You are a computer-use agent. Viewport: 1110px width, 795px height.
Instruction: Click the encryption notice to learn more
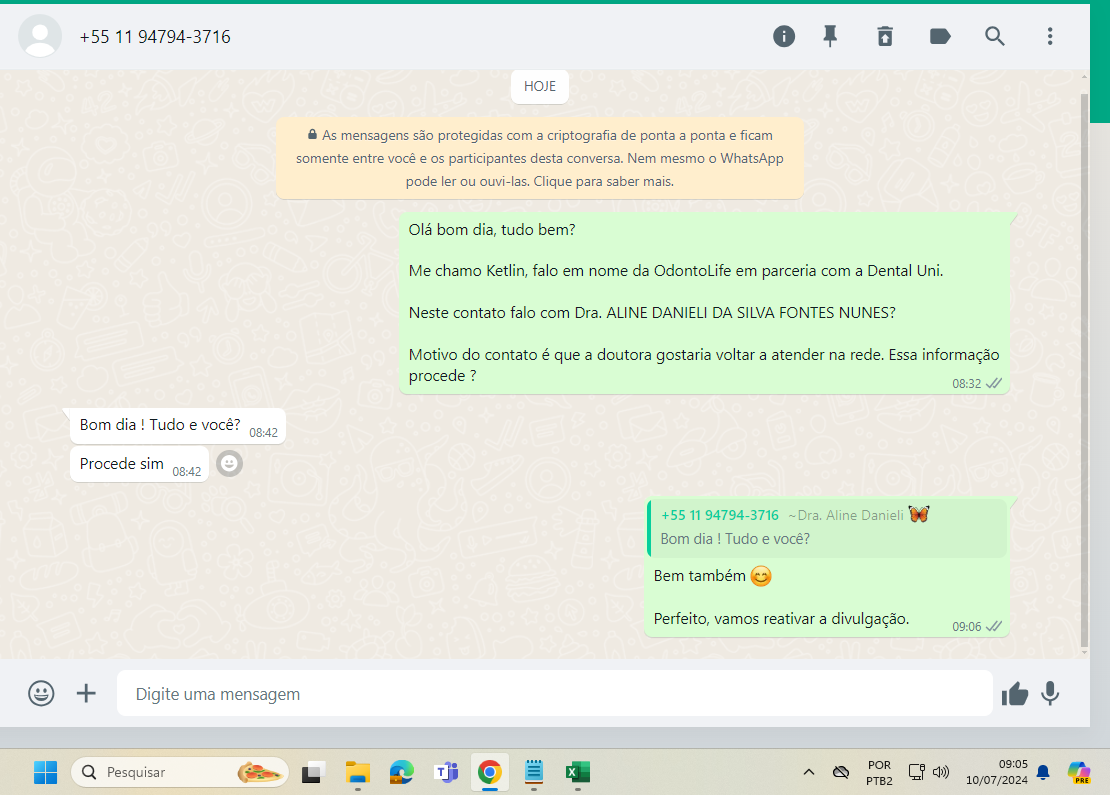click(539, 159)
